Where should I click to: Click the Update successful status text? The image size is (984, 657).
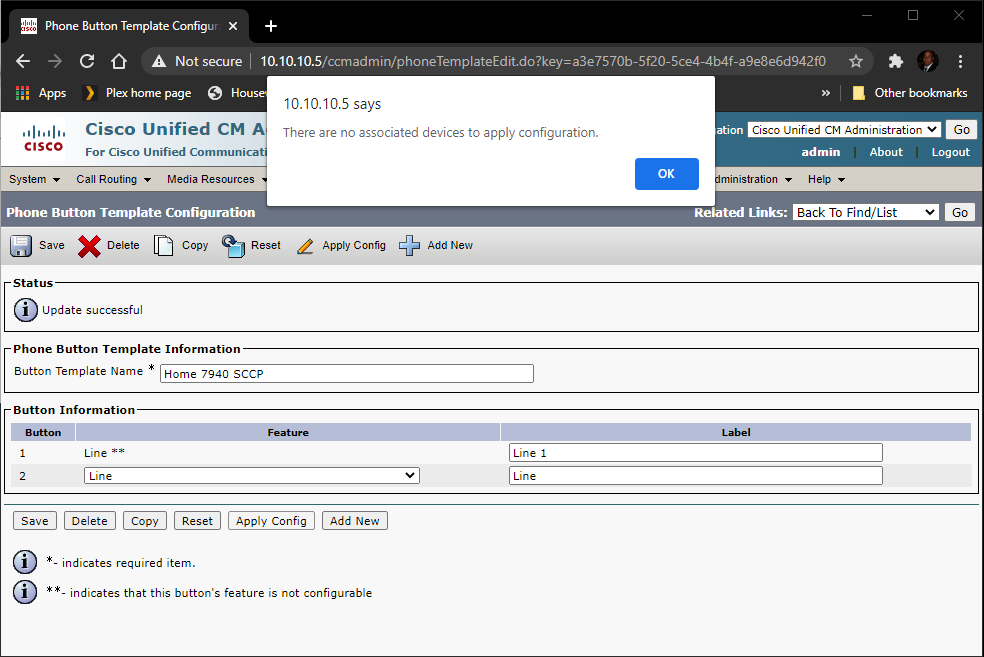92,310
